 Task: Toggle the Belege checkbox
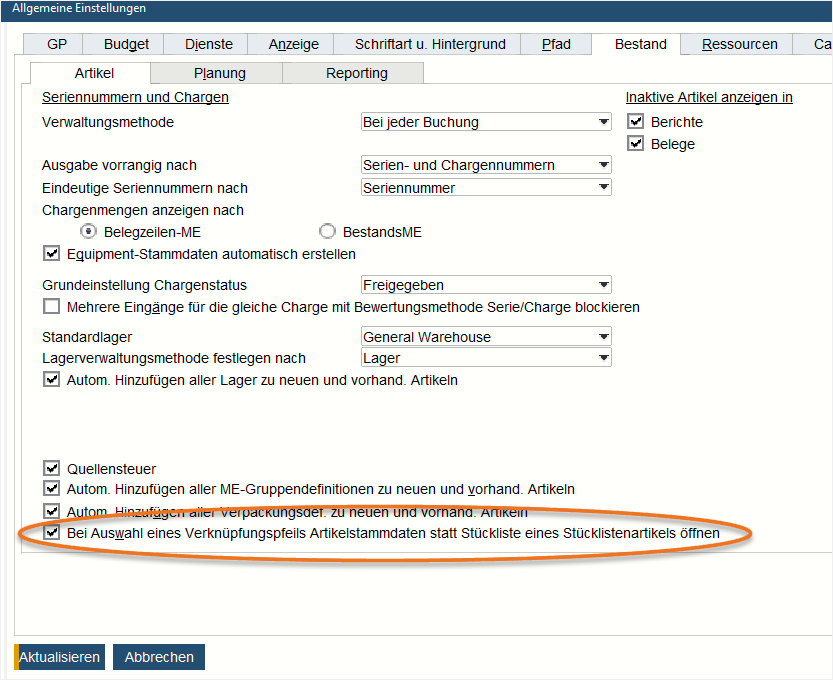636,143
